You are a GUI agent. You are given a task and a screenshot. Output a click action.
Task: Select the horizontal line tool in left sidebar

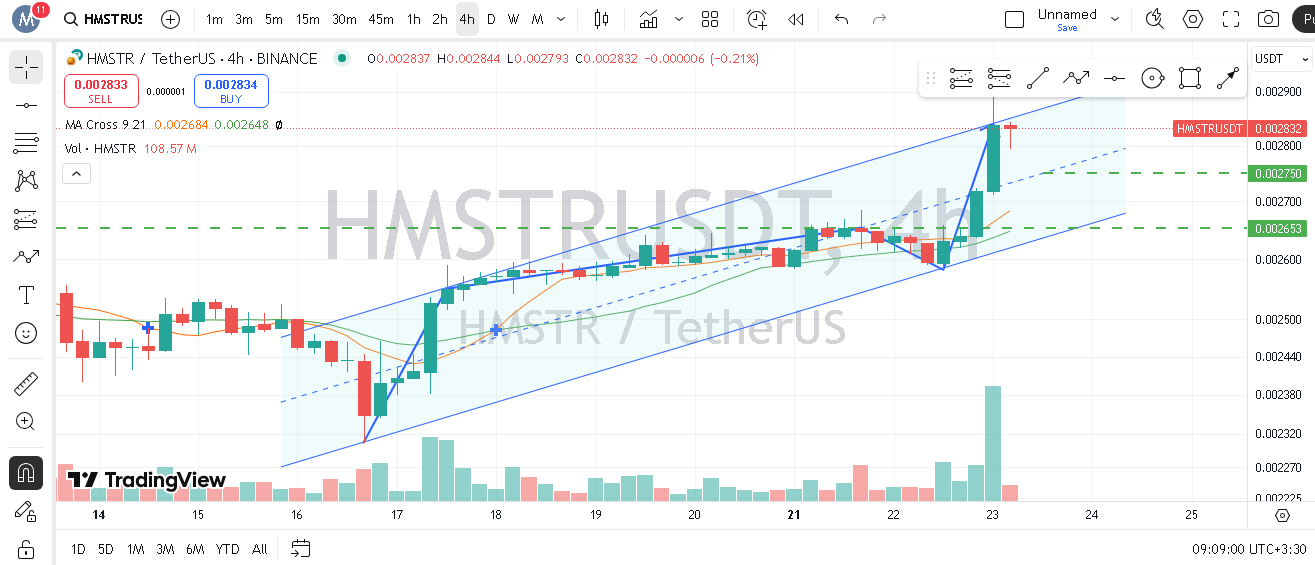click(26, 105)
